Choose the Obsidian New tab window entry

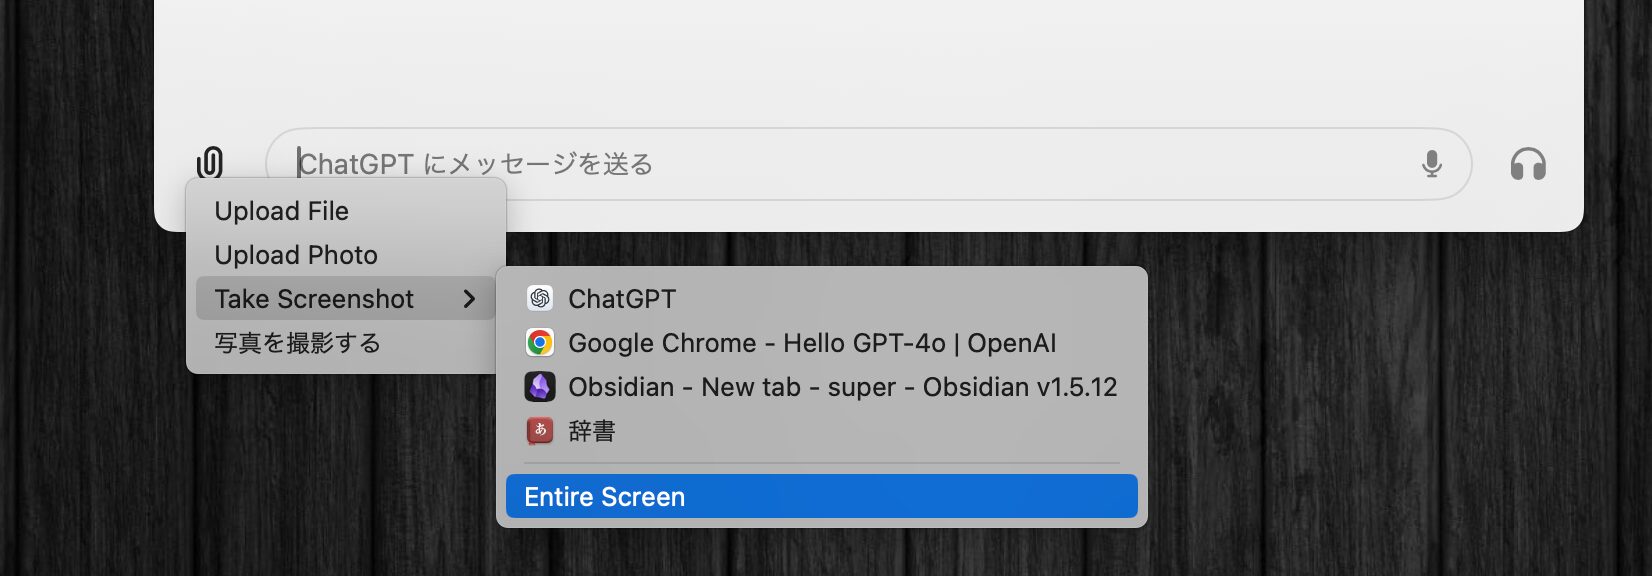842,387
